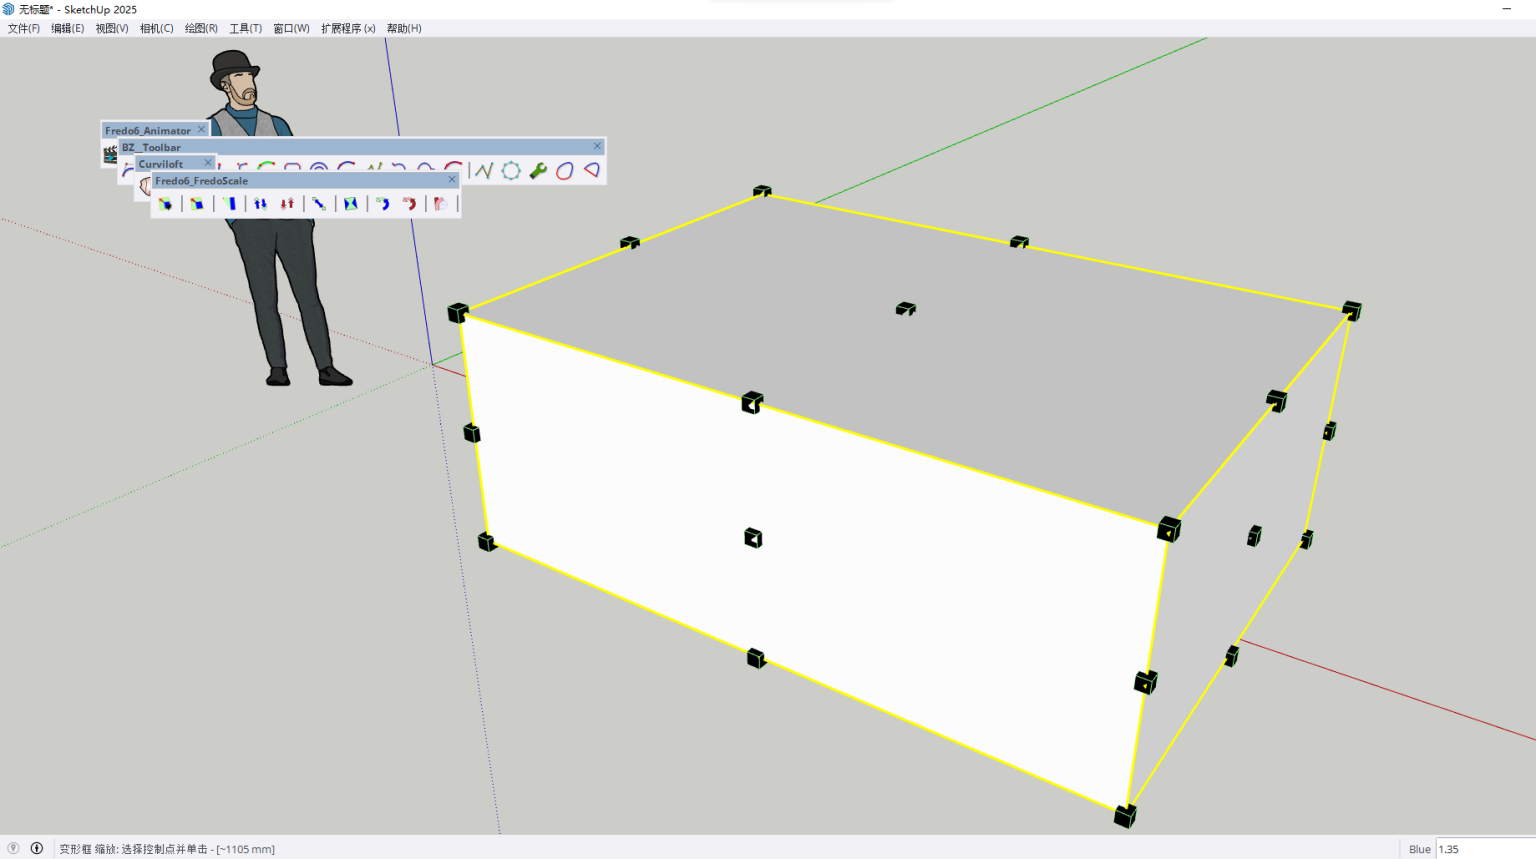Image resolution: width=1536 pixels, height=859 pixels.
Task: Select the shrinking tool with red arrows in FredoScale
Action: click(x=288, y=203)
